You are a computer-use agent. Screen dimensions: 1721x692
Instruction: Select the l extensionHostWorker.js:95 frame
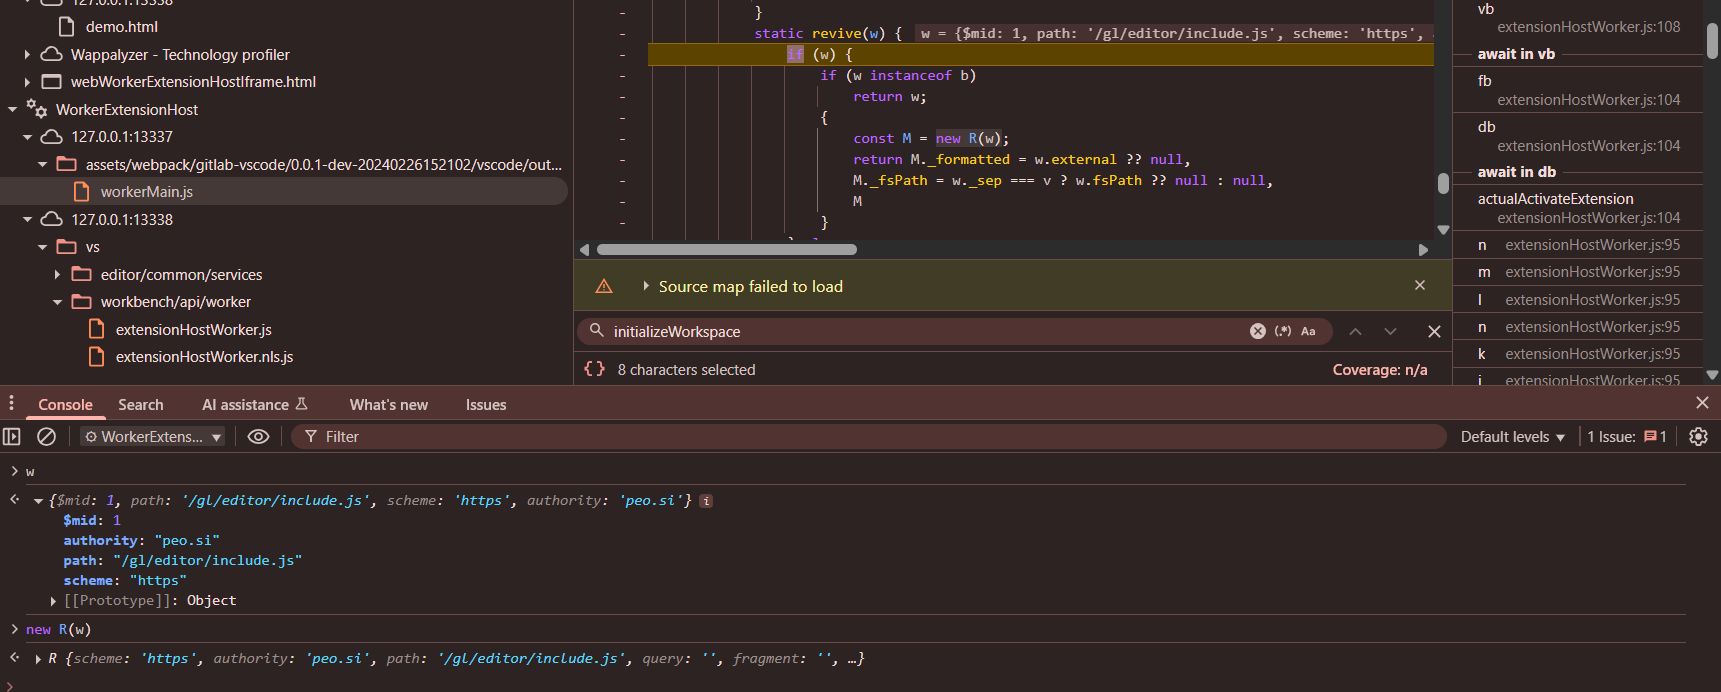tap(1577, 299)
